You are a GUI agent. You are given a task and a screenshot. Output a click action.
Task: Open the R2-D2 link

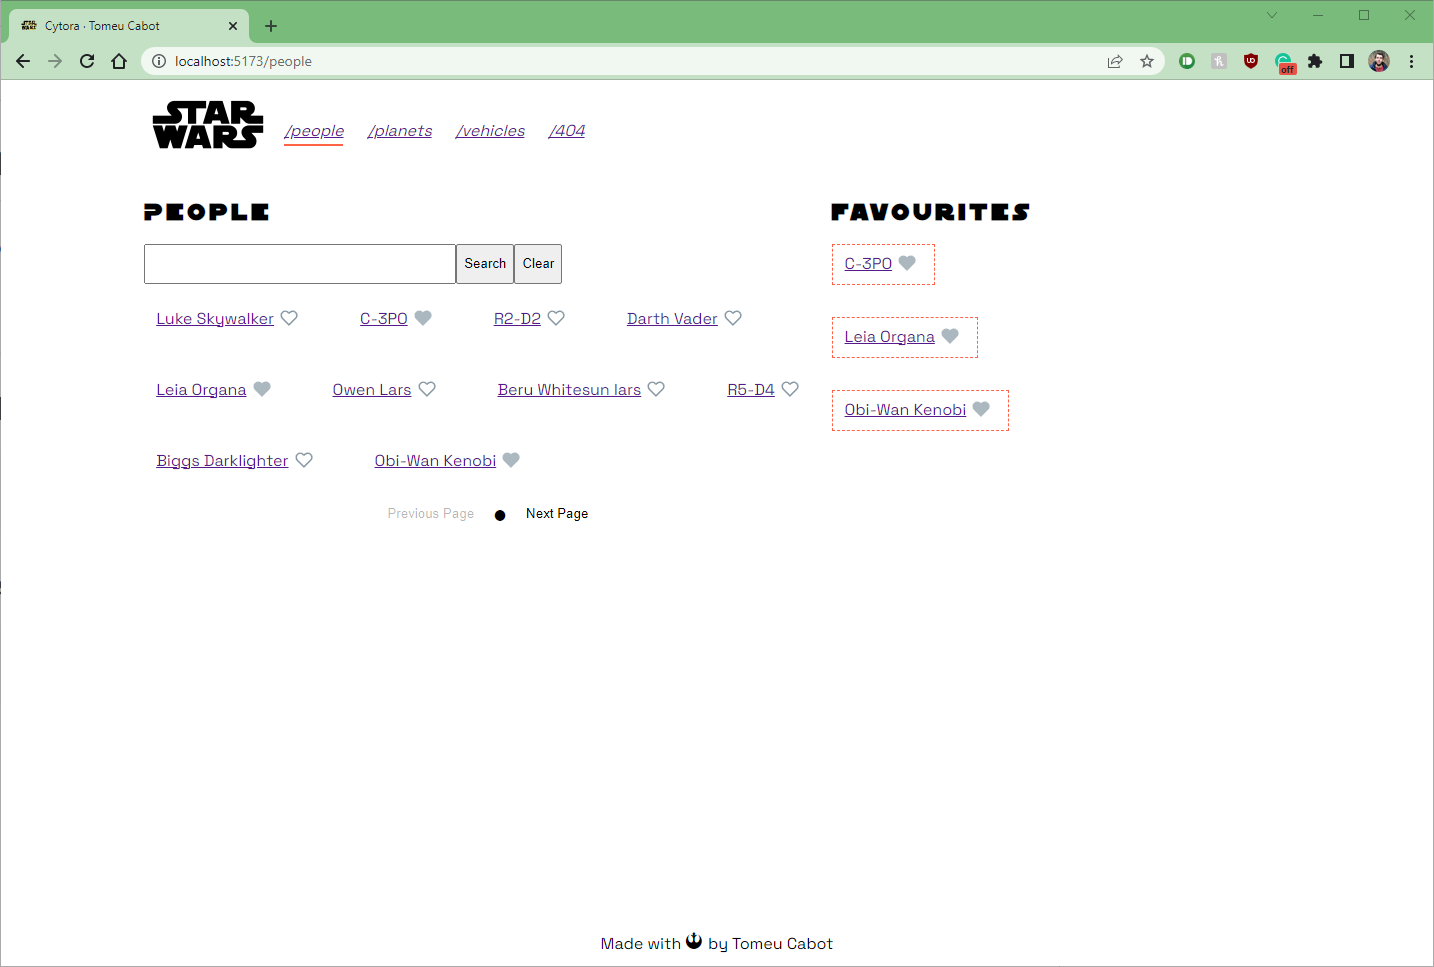(517, 319)
